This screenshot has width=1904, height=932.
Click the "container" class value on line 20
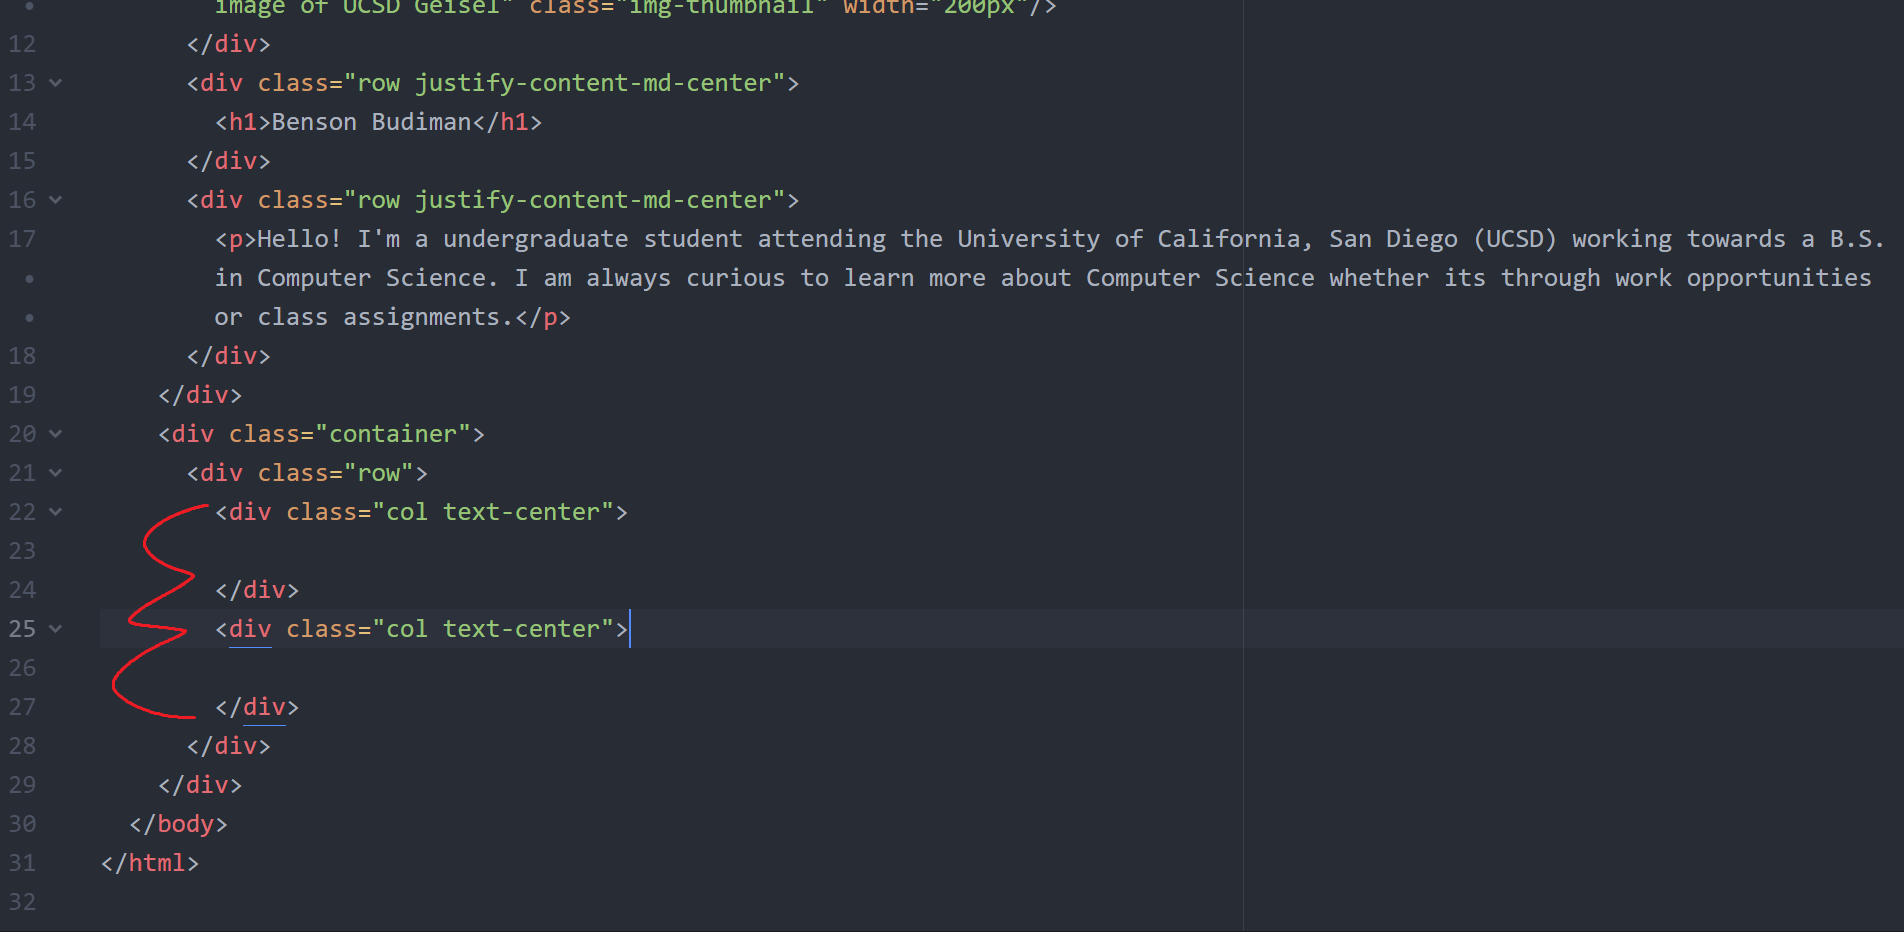tap(393, 434)
